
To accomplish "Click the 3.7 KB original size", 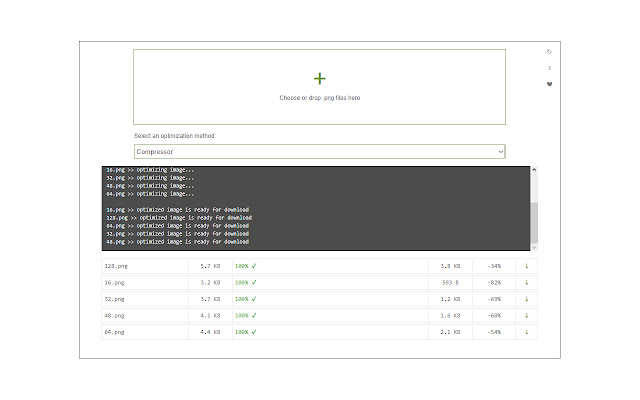I will point(210,299).
